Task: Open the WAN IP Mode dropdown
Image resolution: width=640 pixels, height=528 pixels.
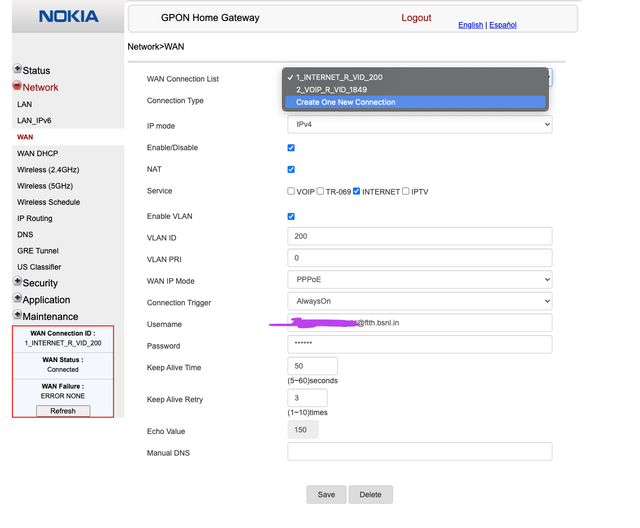Action: (x=419, y=280)
